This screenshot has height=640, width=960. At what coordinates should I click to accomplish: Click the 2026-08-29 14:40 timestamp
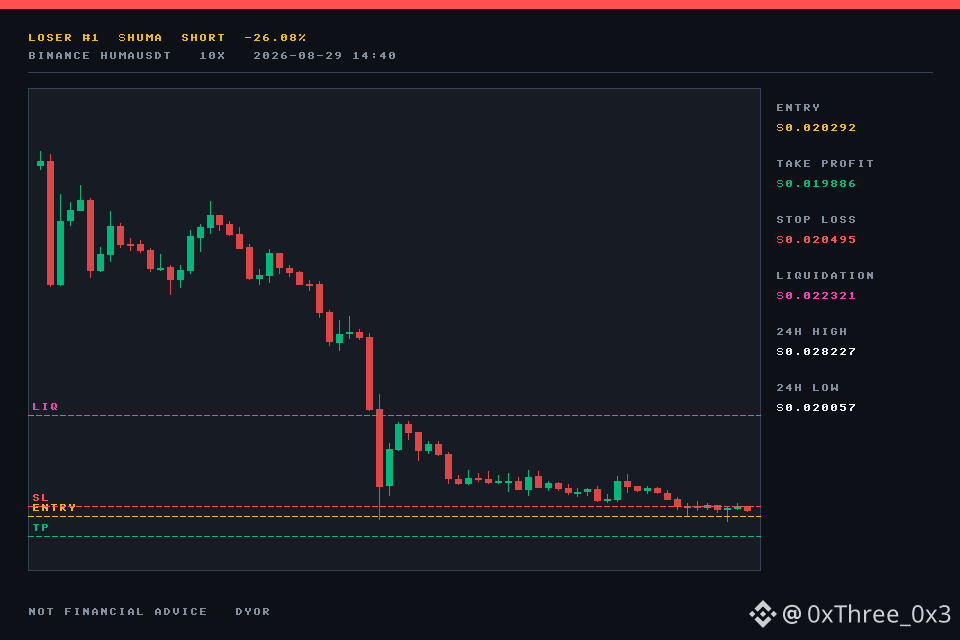[x=324, y=56]
